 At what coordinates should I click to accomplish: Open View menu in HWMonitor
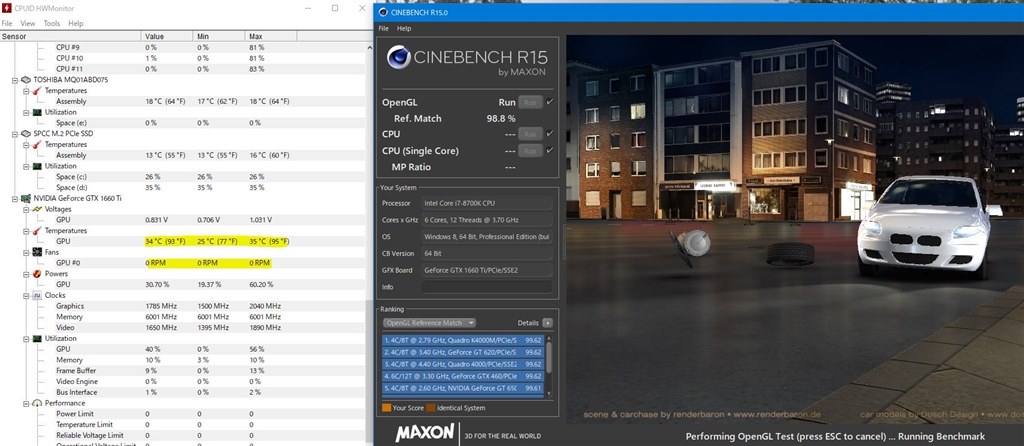[x=28, y=24]
